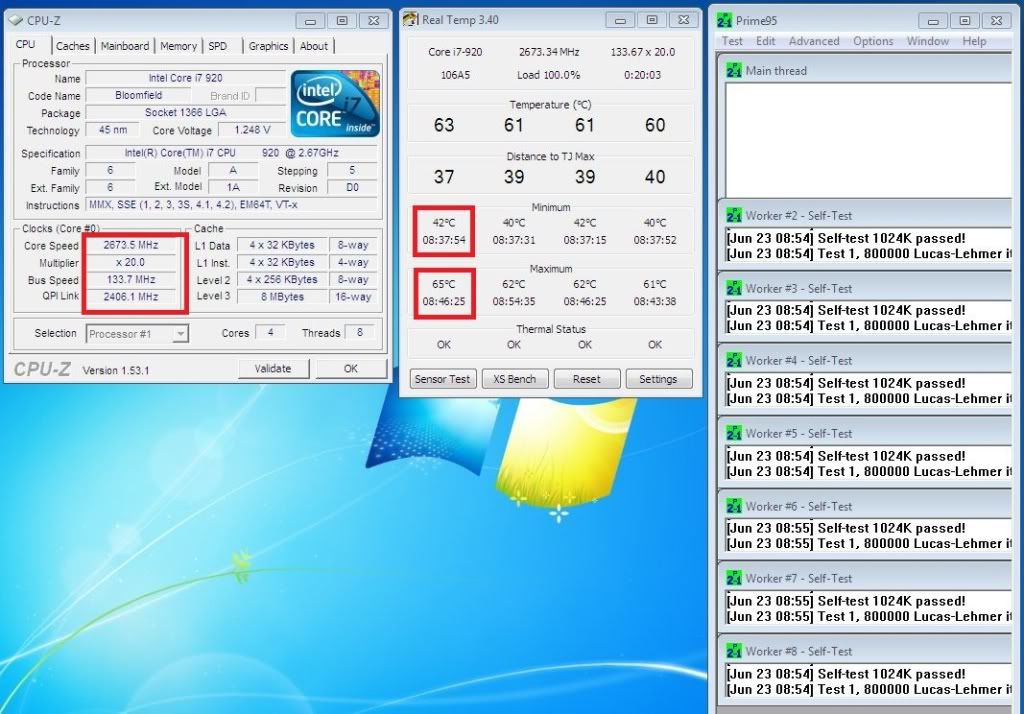The height and width of the screenshot is (714, 1024).
Task: Click the Main thread window title in Prime95
Action: (776, 71)
